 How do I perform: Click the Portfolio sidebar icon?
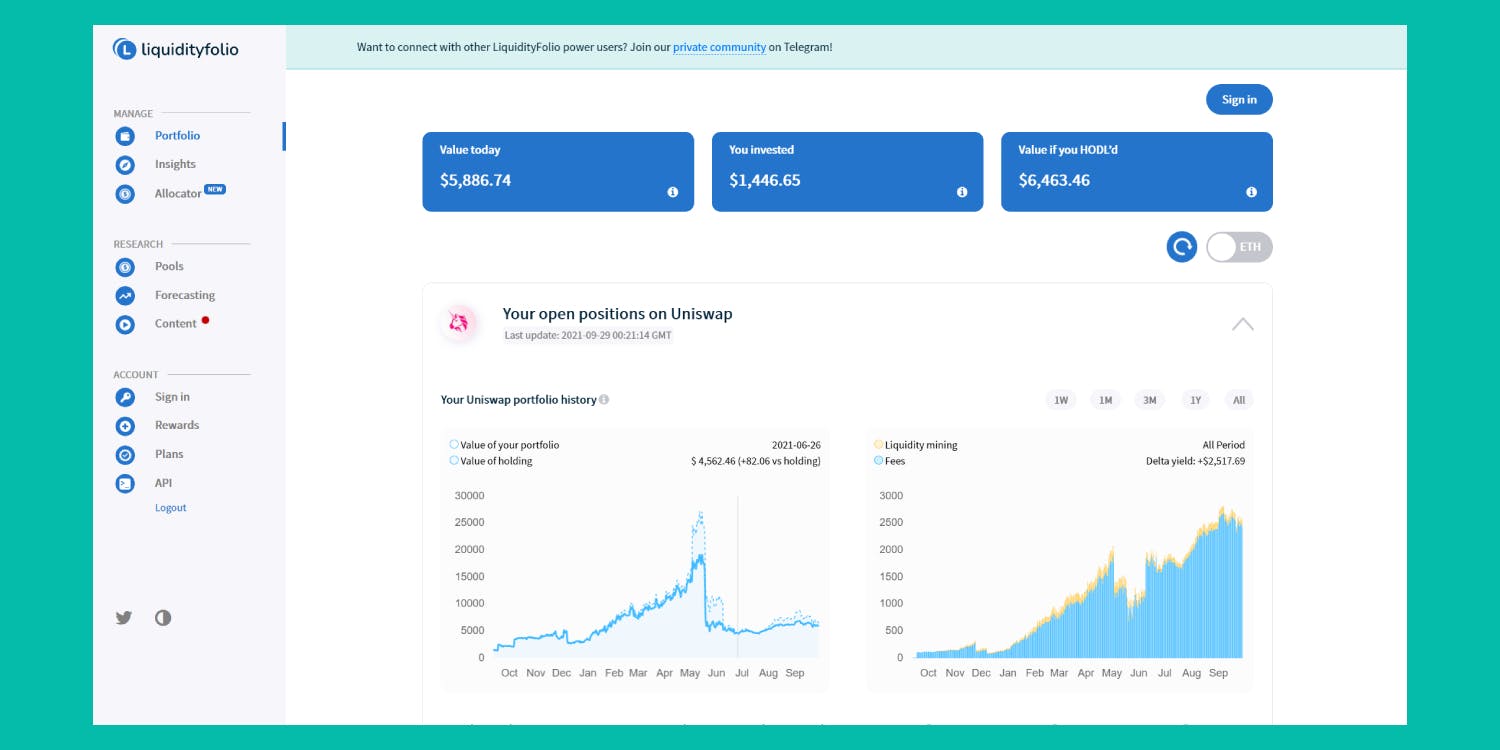[125, 136]
